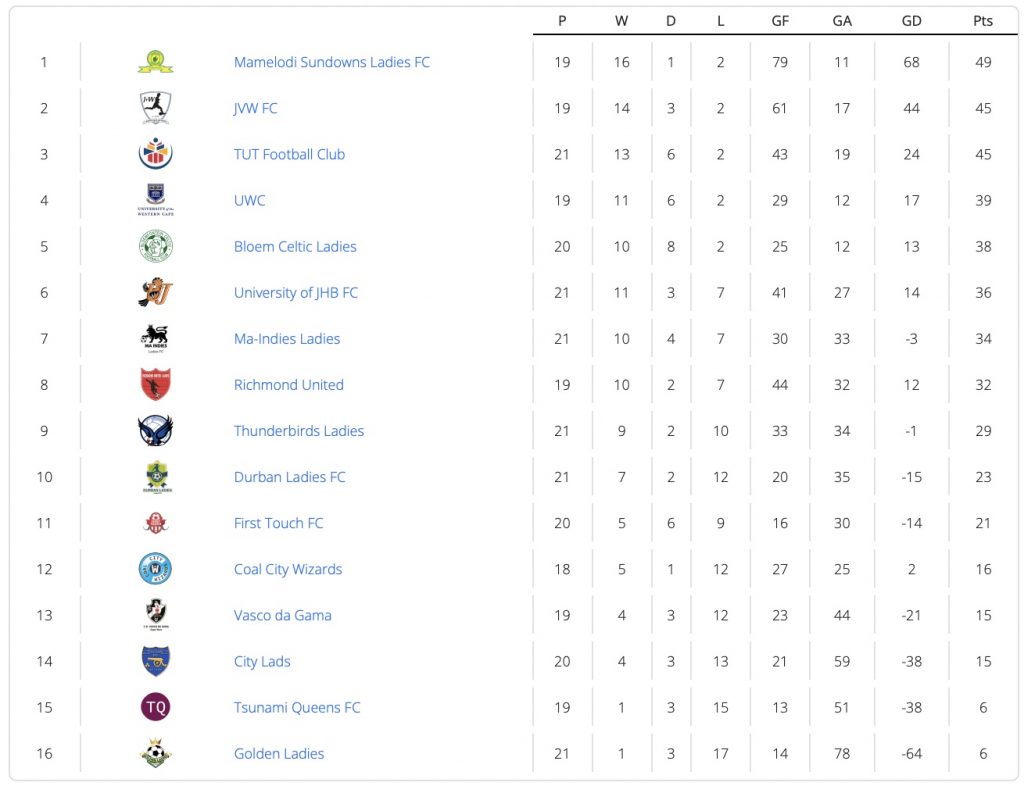Screen dimensions: 1024x786
Task: Click the Coal City Wizards blue badge
Action: click(x=155, y=569)
